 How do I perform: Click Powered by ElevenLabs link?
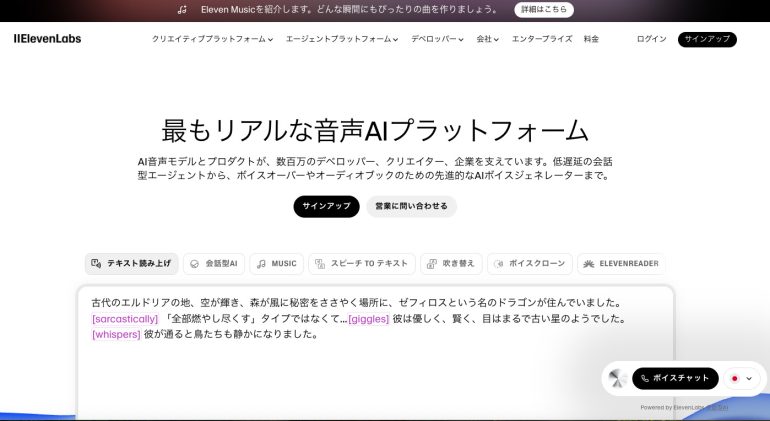click(684, 407)
